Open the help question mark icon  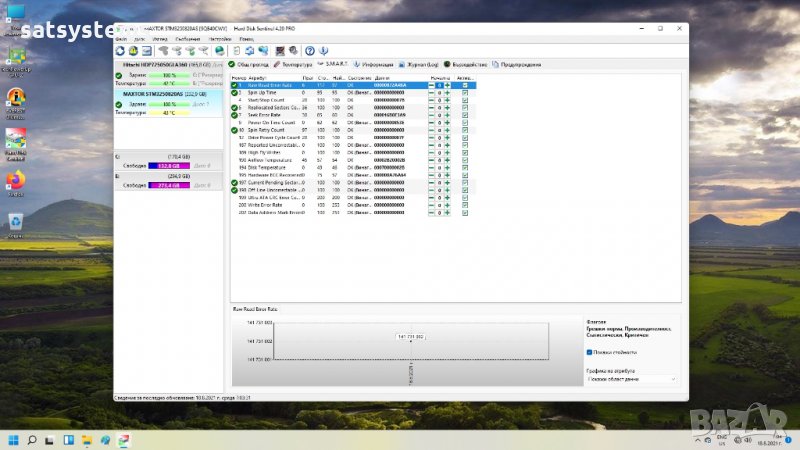[x=310, y=50]
